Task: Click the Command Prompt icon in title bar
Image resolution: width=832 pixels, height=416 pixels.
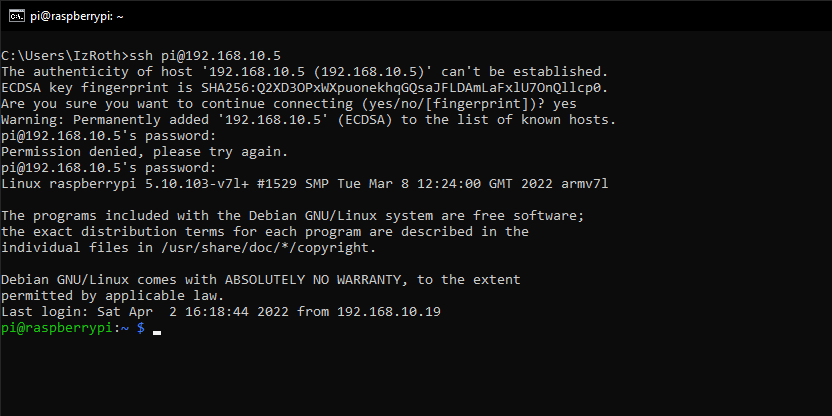Action: (15, 15)
